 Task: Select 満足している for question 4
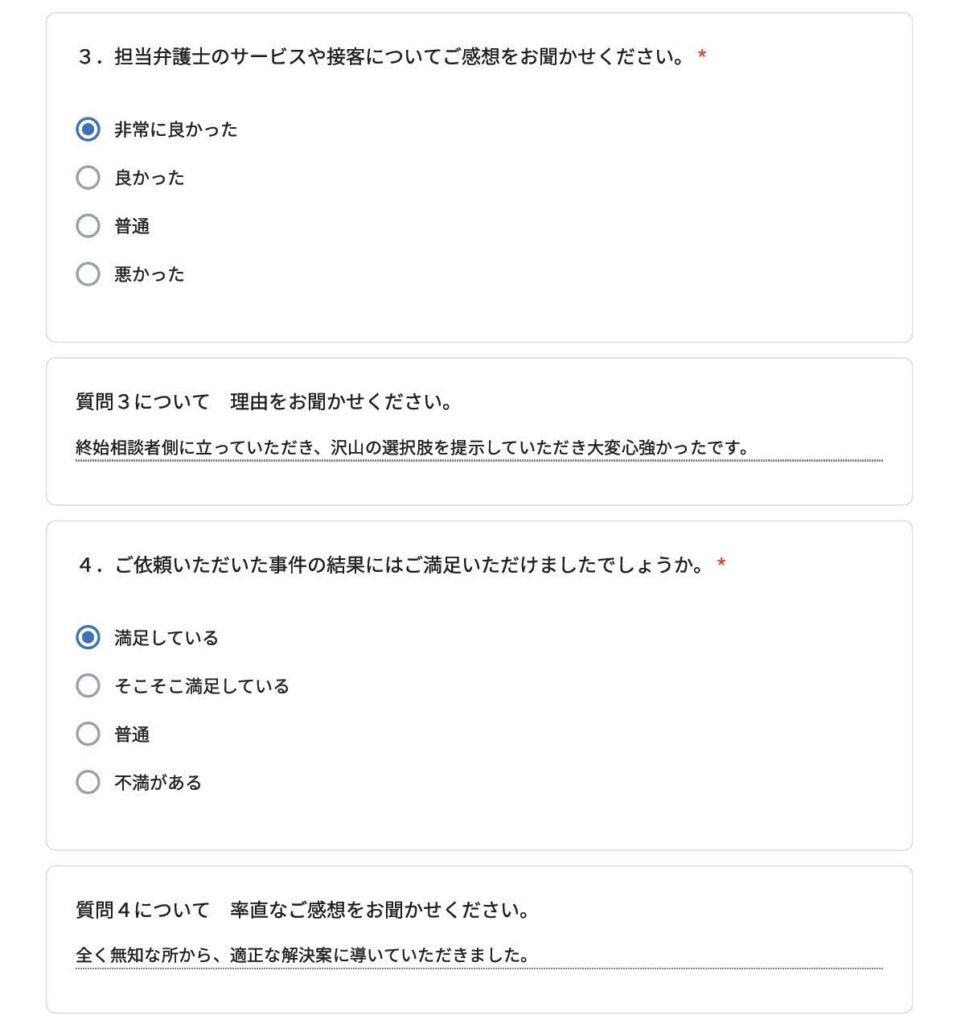(x=88, y=637)
